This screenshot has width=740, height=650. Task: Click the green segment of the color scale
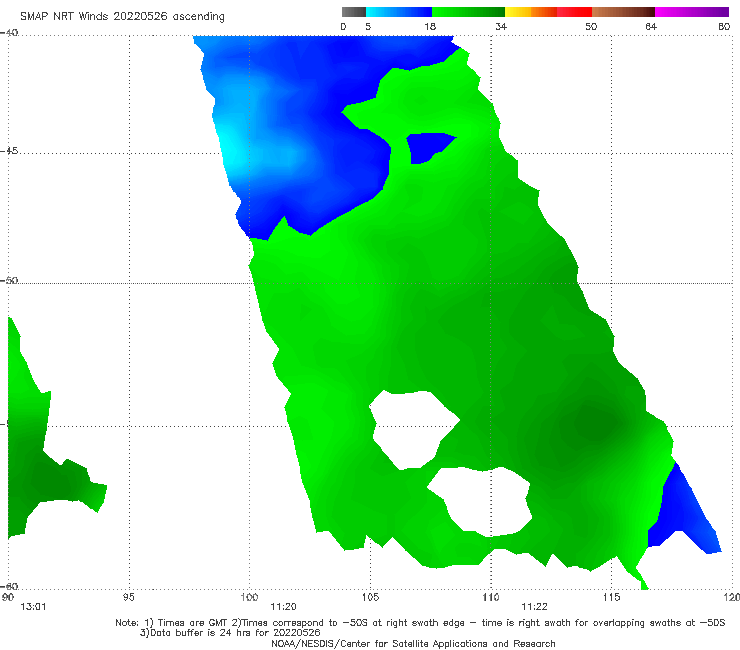pos(468,12)
